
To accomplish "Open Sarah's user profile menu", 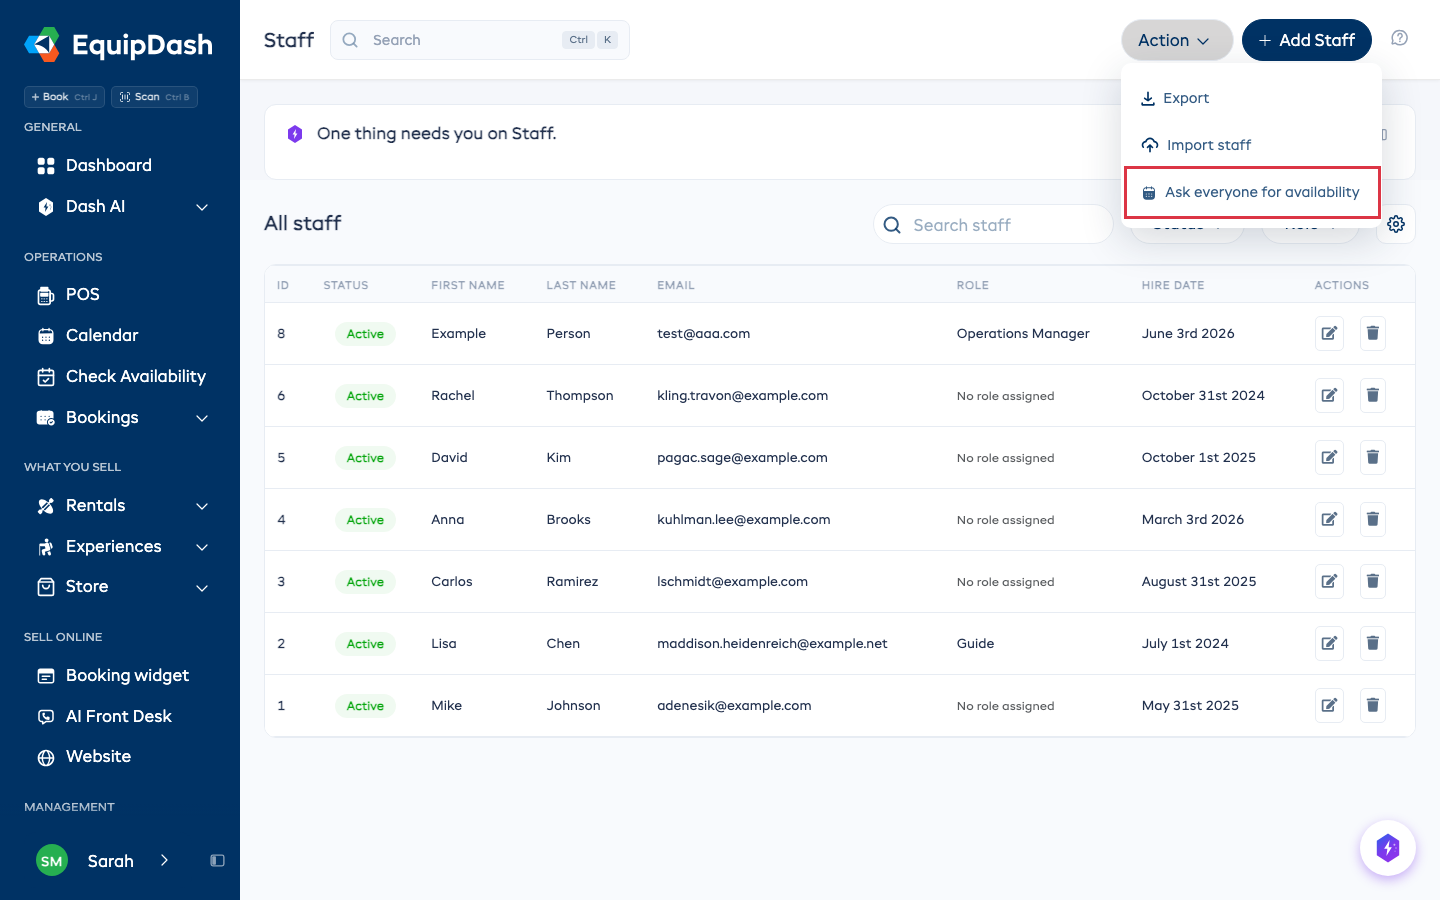I will [103, 861].
